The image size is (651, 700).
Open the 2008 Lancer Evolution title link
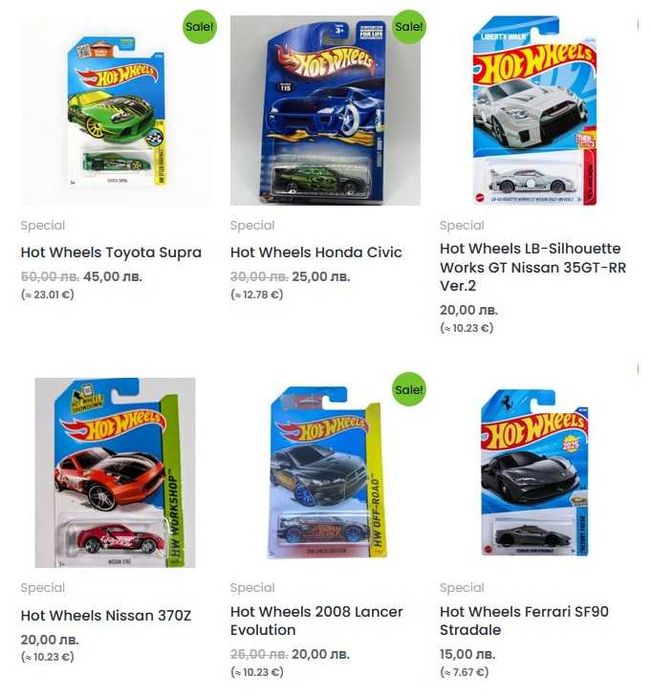click(x=317, y=621)
